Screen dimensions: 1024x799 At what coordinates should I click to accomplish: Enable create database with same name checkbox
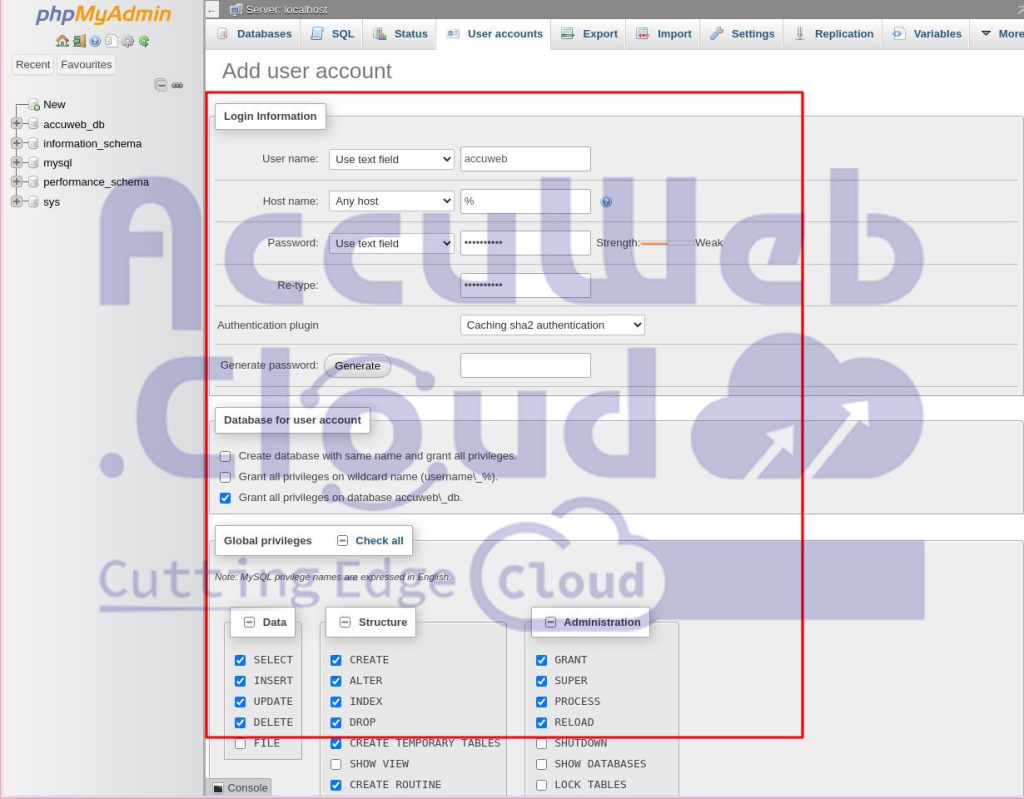pyautogui.click(x=225, y=456)
